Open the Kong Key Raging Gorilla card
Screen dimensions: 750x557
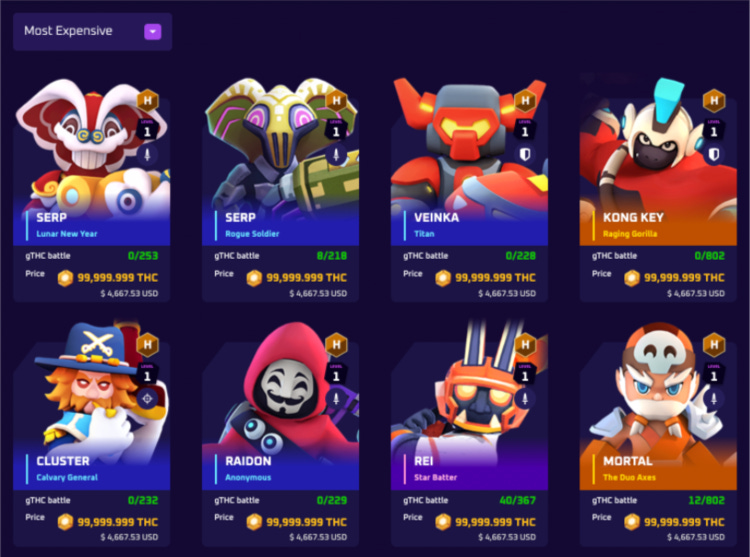(x=658, y=190)
